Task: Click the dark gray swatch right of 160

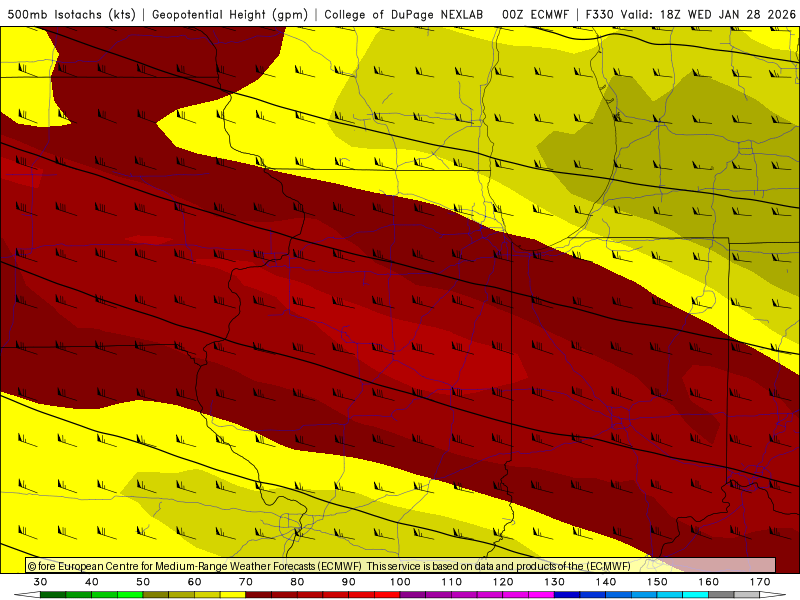Action: tap(721, 595)
